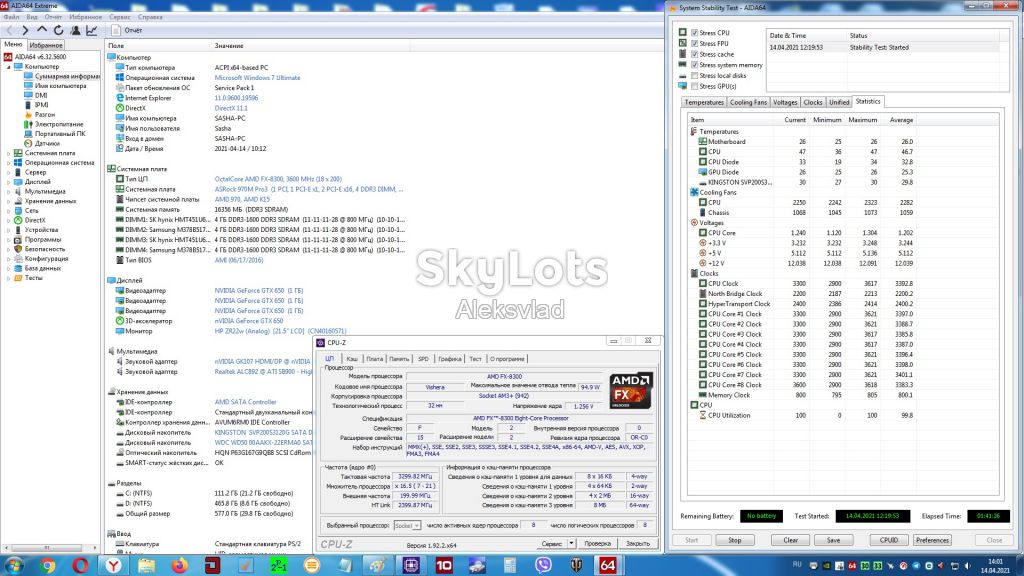Open the user management toolbar icon
1024x576 pixels.
pos(75,31)
